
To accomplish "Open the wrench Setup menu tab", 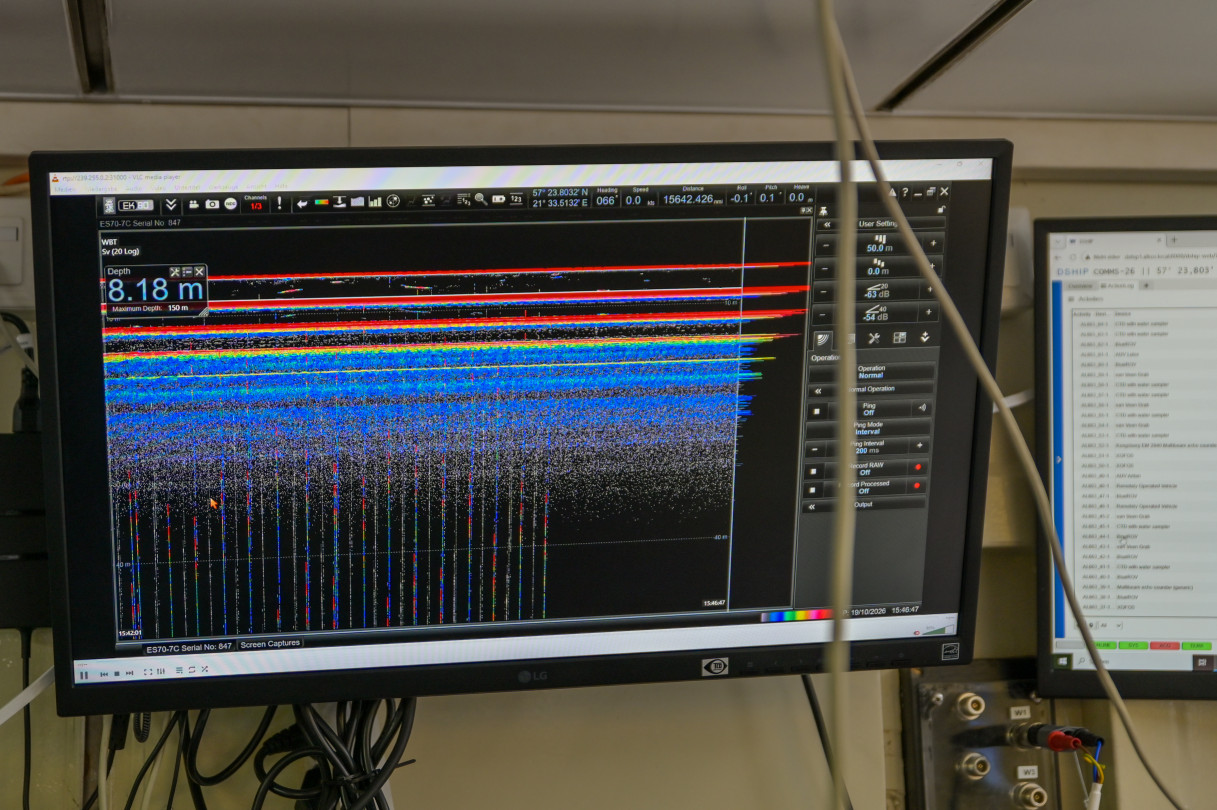I will pyautogui.click(x=873, y=338).
